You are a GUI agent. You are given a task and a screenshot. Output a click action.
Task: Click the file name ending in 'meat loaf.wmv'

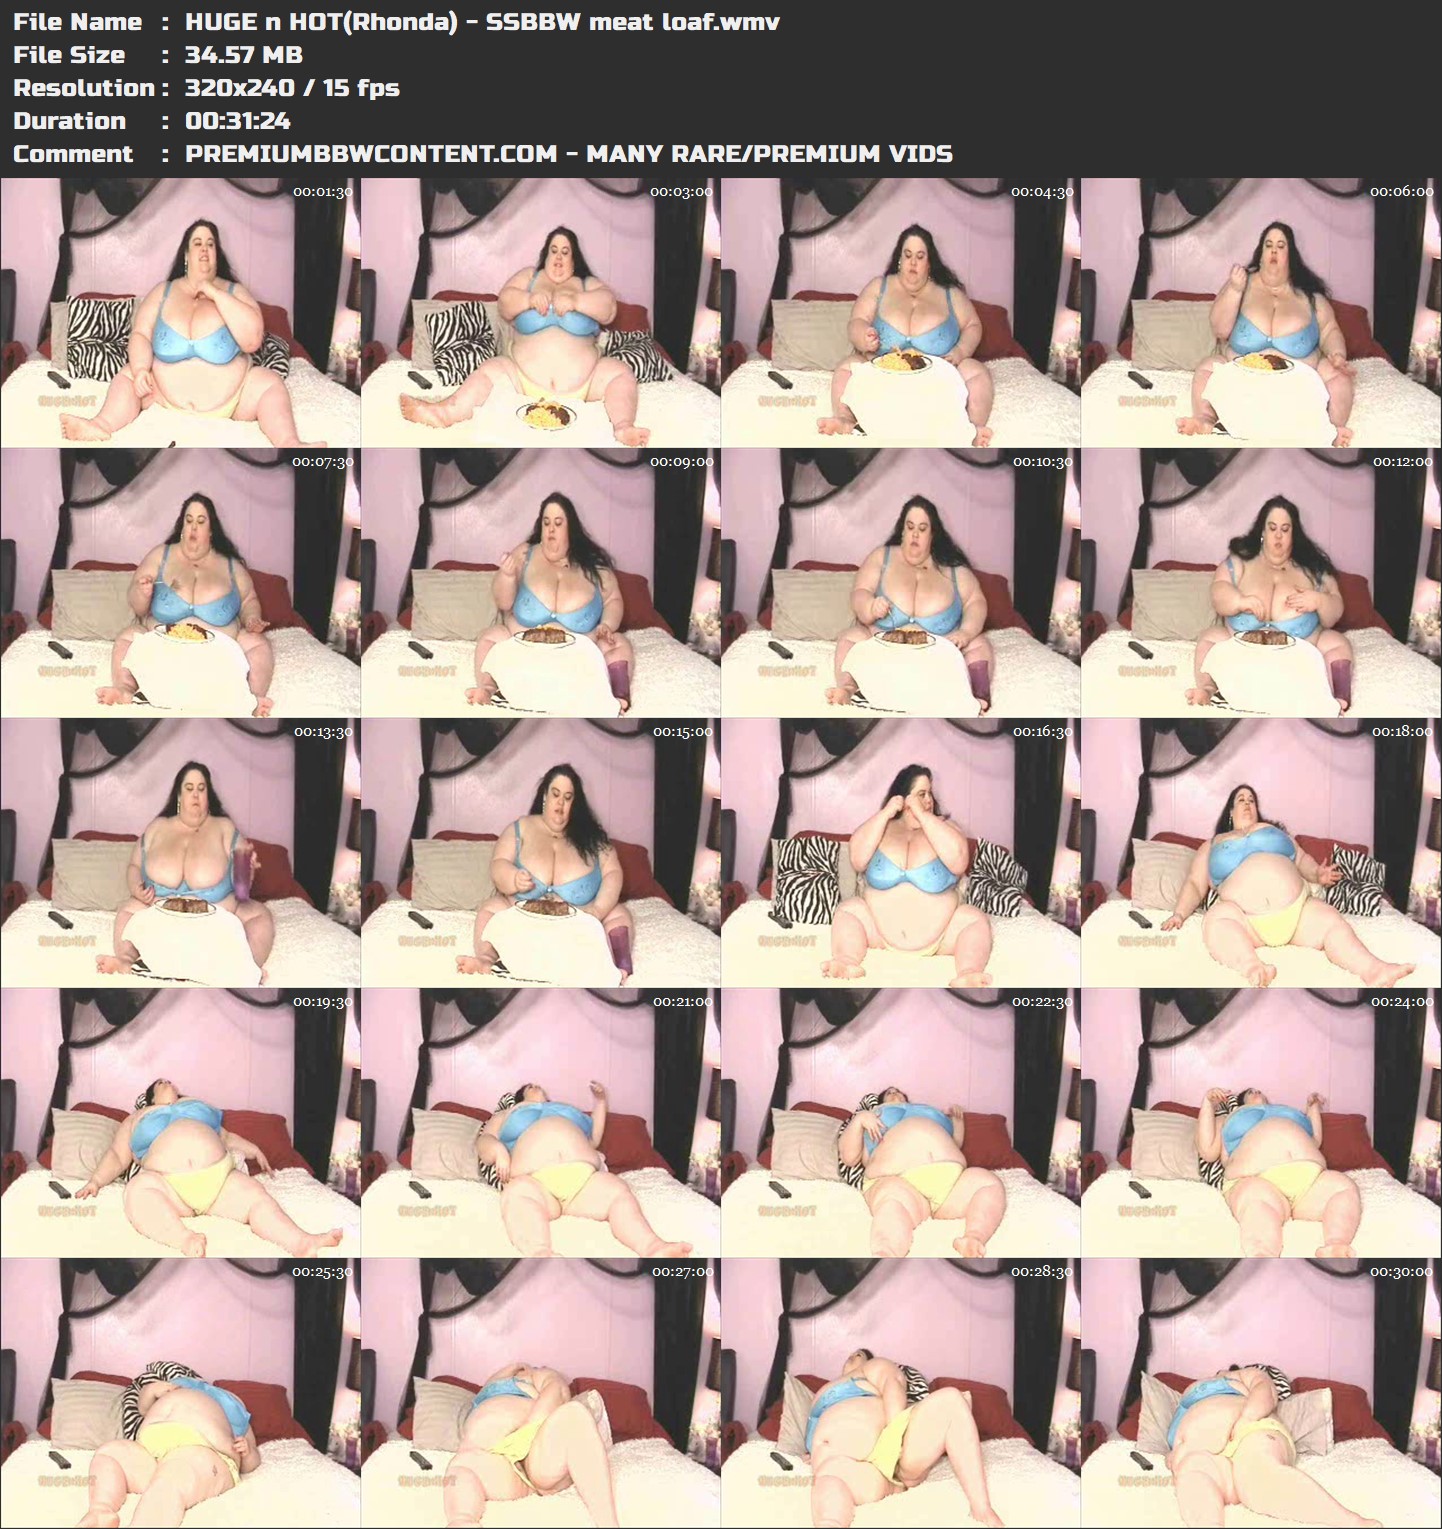(x=482, y=22)
